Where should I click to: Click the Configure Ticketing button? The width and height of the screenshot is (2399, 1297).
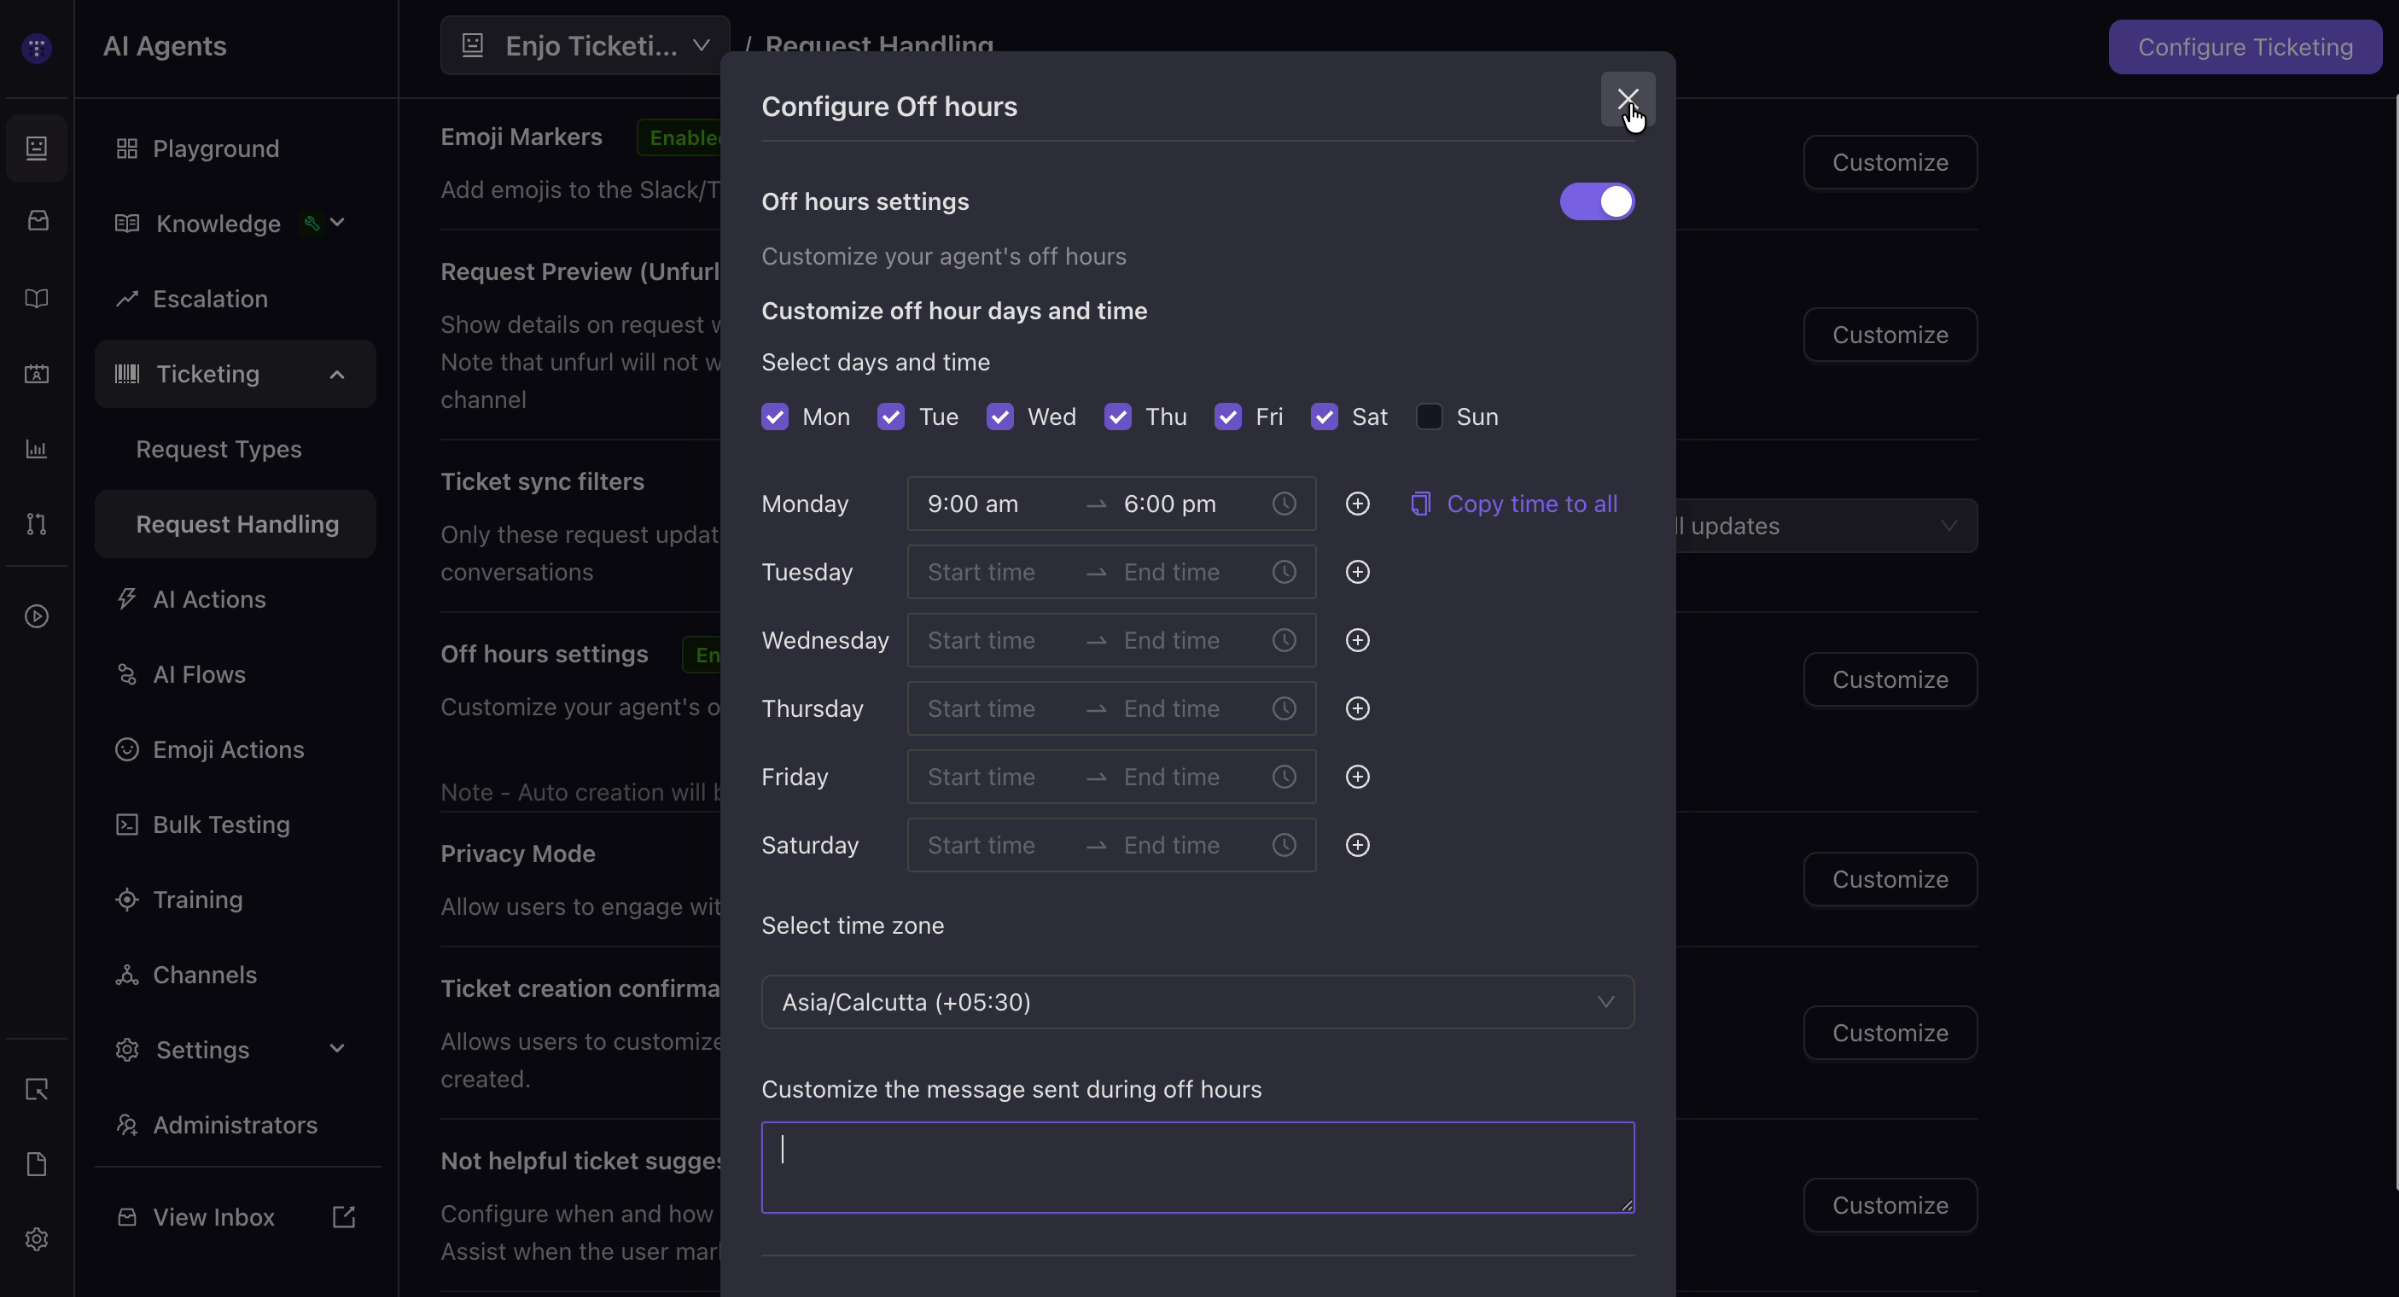(x=2245, y=47)
